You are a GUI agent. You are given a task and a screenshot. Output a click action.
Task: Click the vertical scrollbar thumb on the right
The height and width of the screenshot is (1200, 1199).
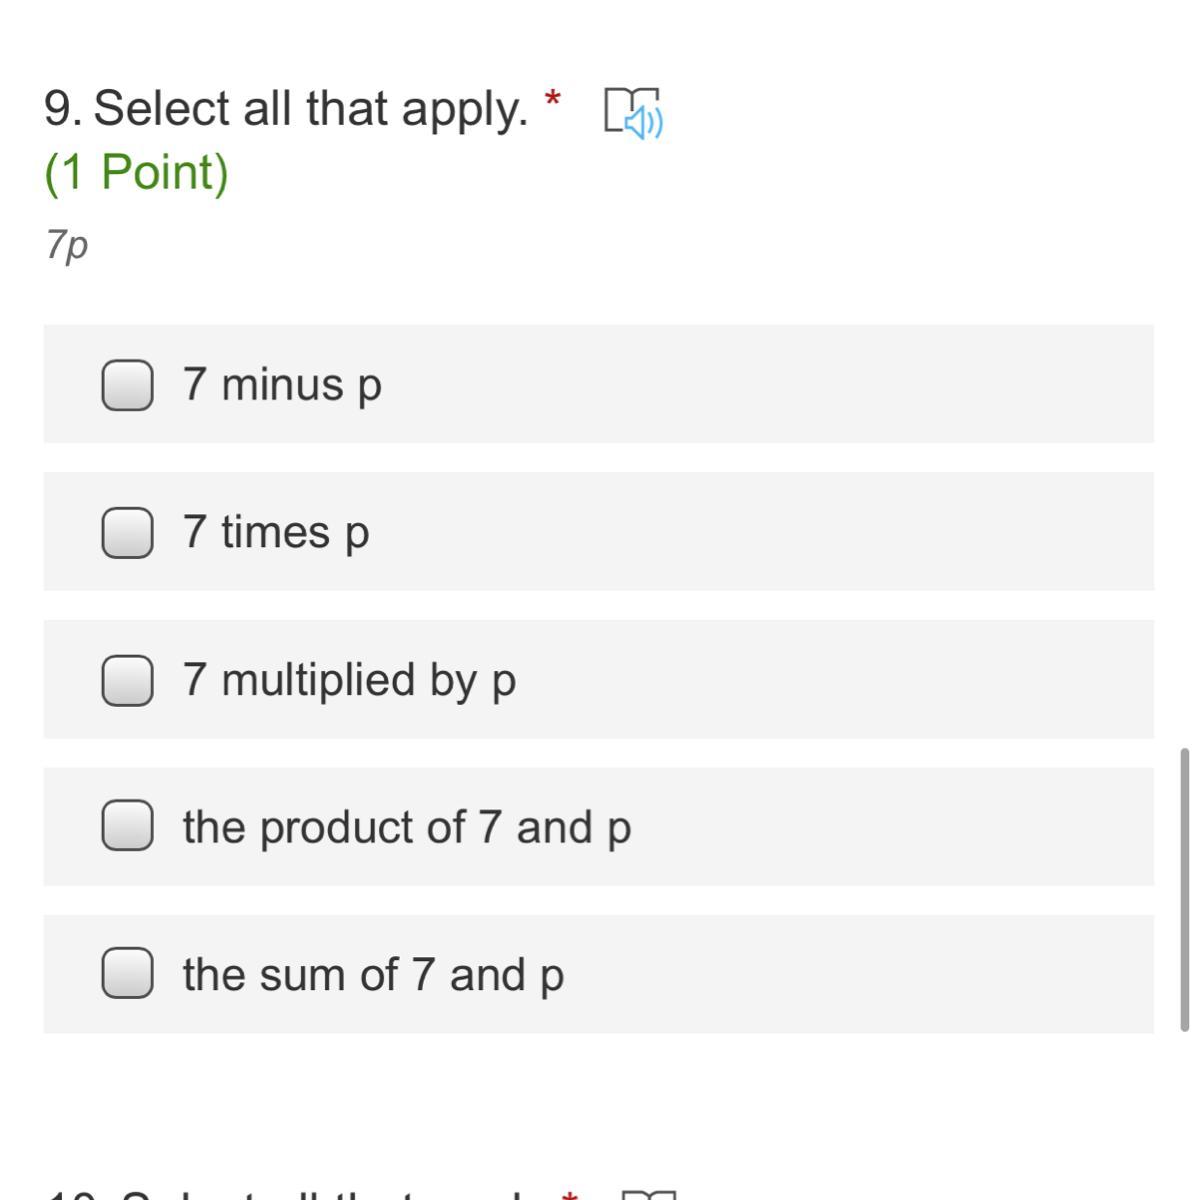[1184, 888]
